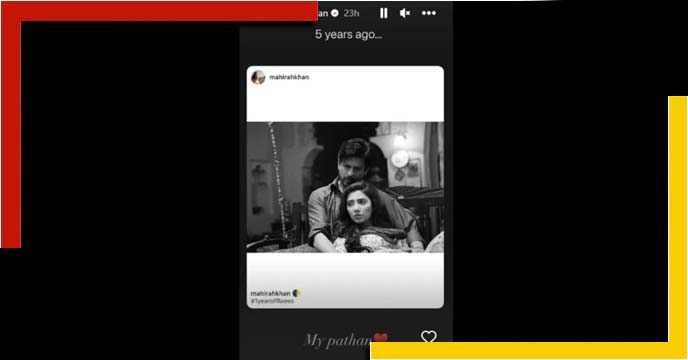Open the mahirahkhan username at the post header
Viewport: 688px width, 360px height.
[x=289, y=77]
